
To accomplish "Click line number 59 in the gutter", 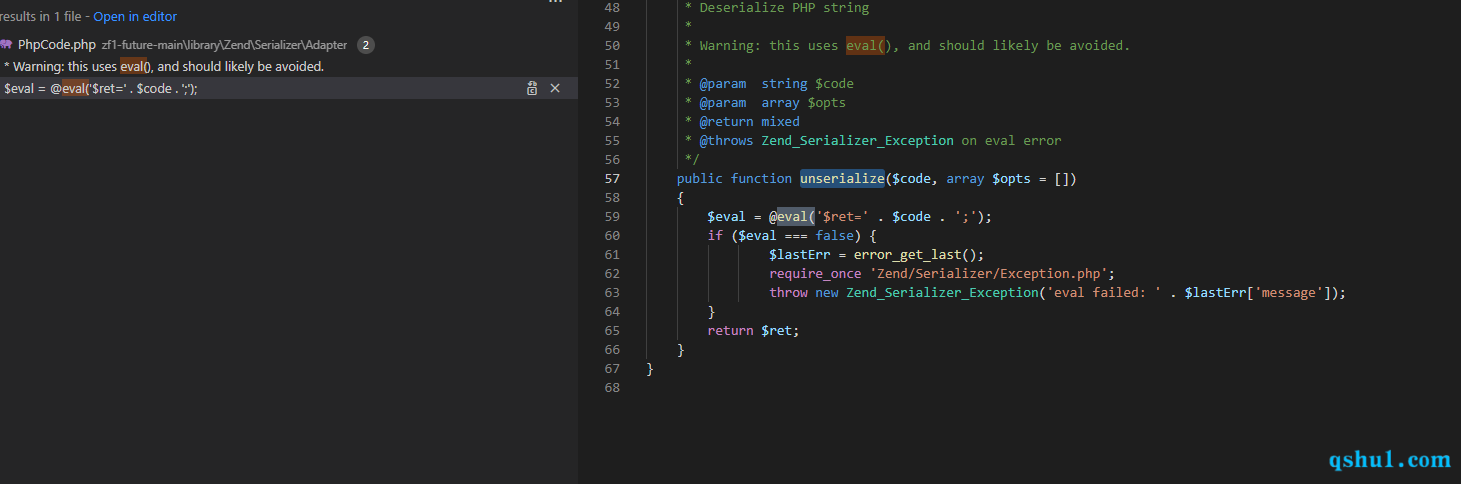I will pyautogui.click(x=612, y=217).
